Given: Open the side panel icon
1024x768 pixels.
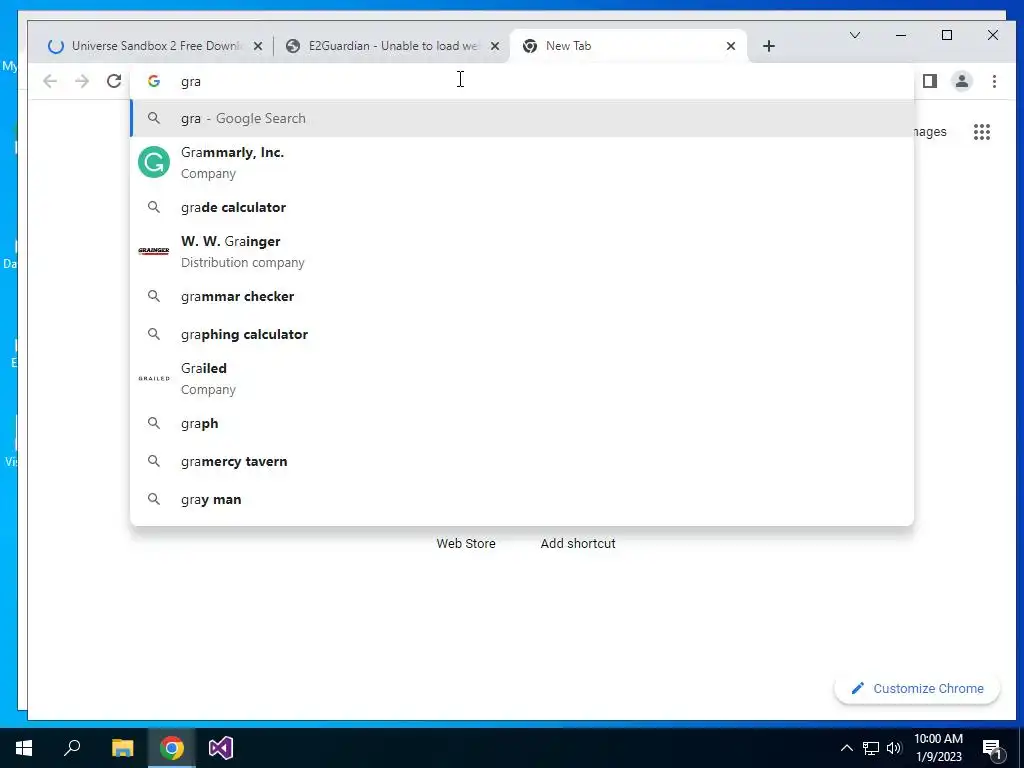Looking at the screenshot, I should point(930,81).
